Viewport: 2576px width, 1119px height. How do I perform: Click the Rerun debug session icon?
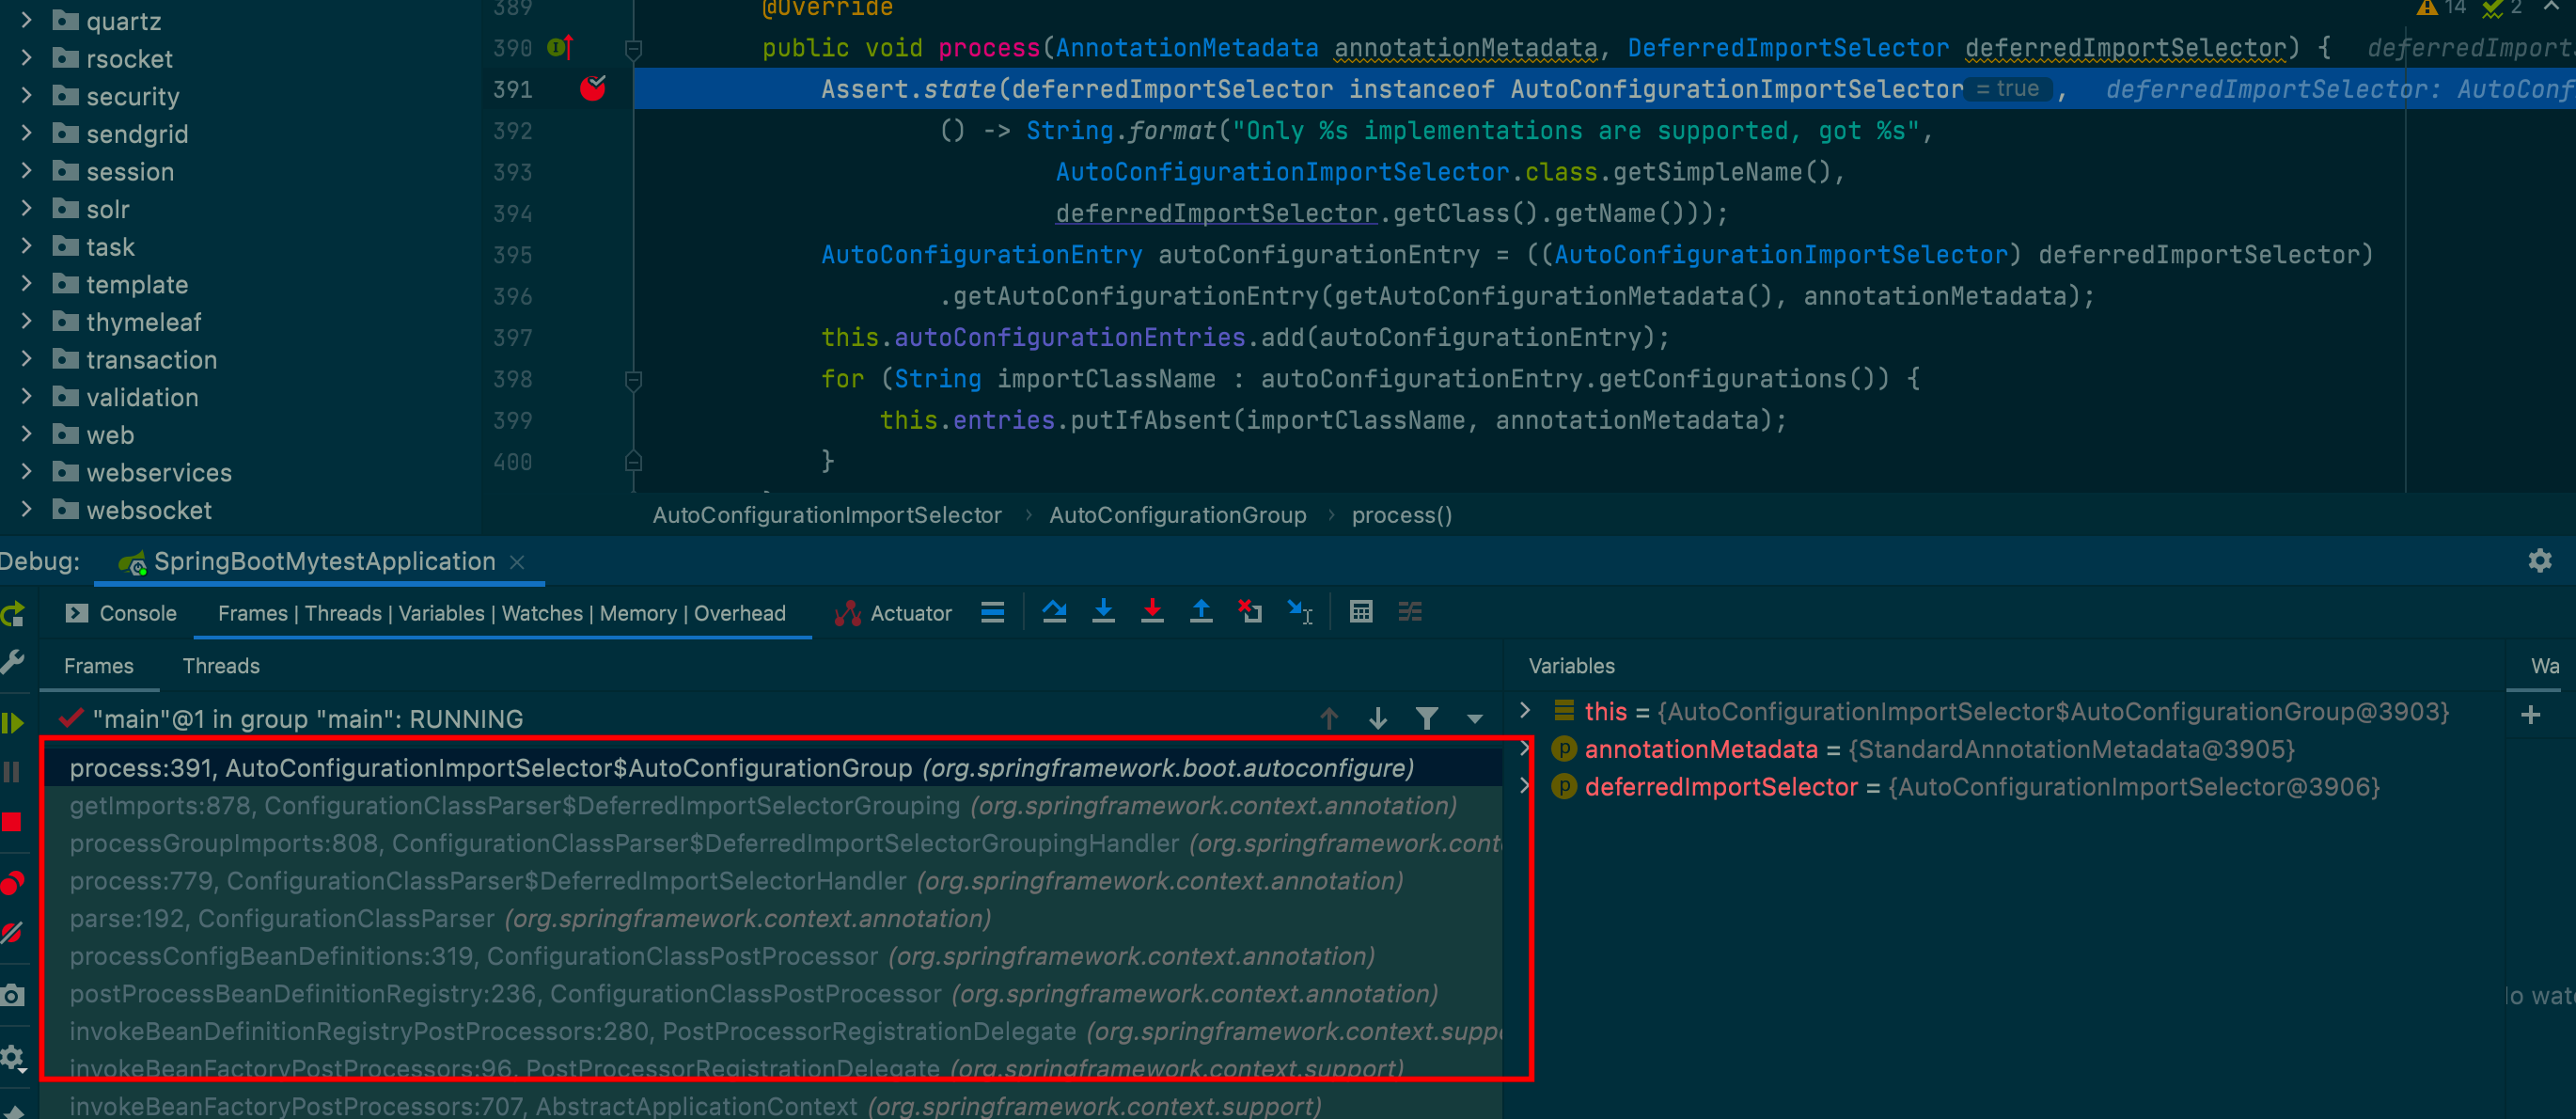[x=12, y=615]
